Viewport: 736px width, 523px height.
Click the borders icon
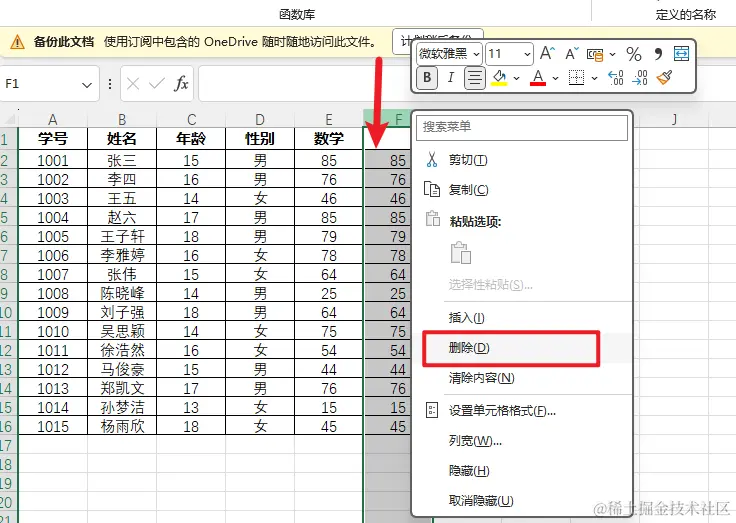coord(576,77)
